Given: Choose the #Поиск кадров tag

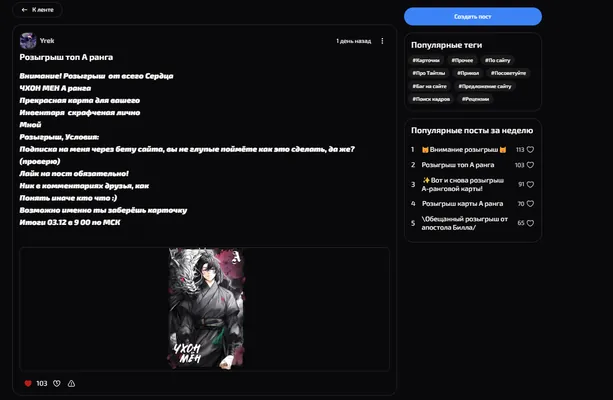Looking at the screenshot, I should click(x=431, y=99).
